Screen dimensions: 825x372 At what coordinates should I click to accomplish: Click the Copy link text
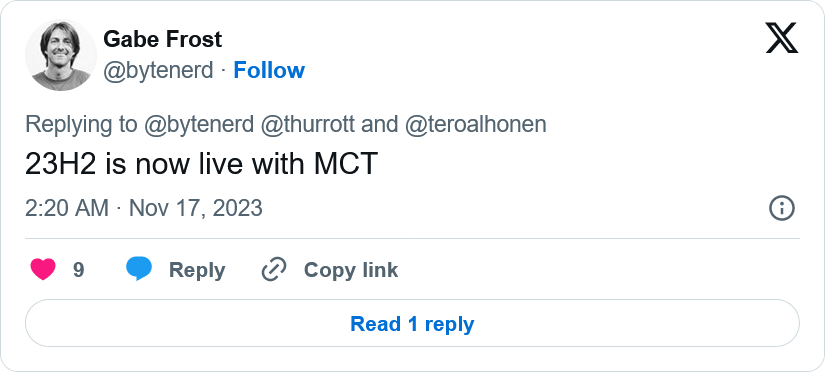pos(351,270)
